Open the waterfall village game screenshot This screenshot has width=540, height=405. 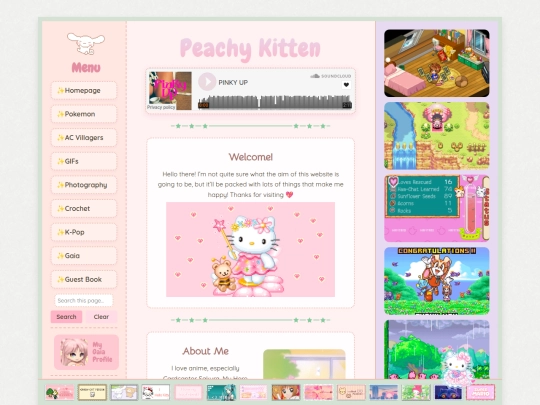point(437,136)
